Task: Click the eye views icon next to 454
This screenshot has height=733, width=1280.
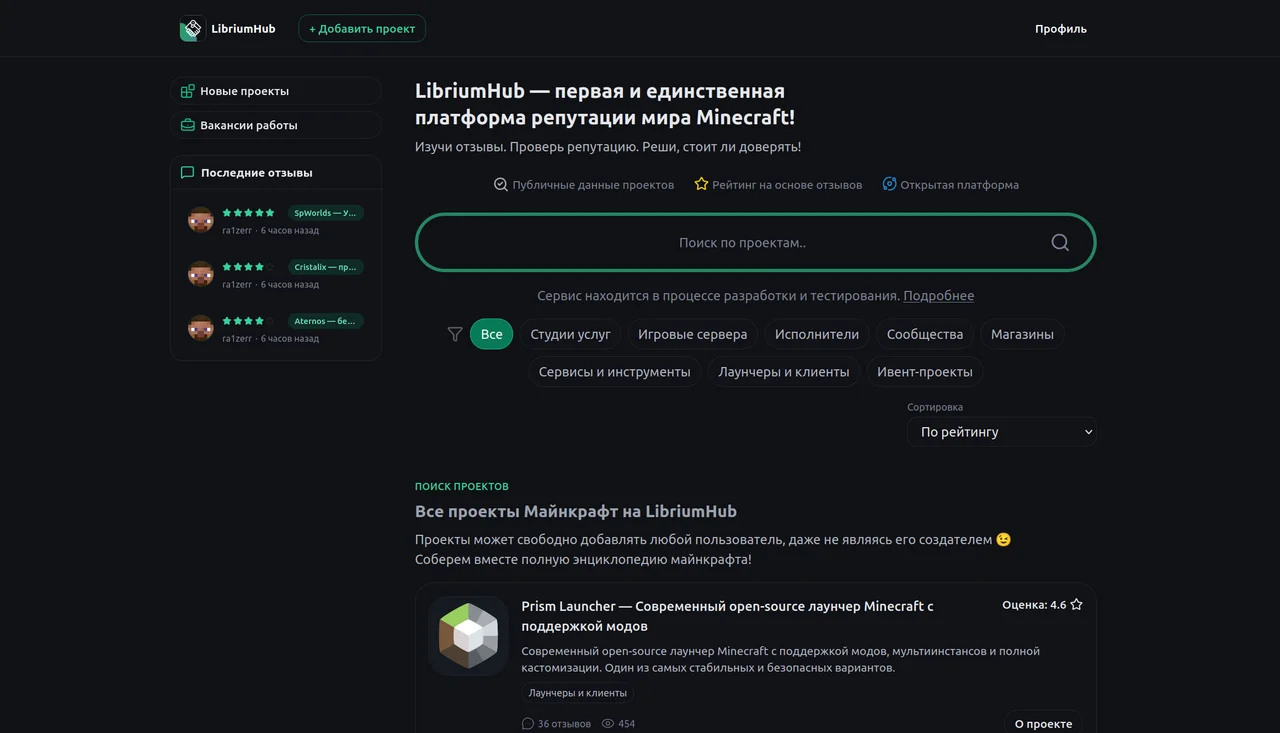Action: pos(608,723)
